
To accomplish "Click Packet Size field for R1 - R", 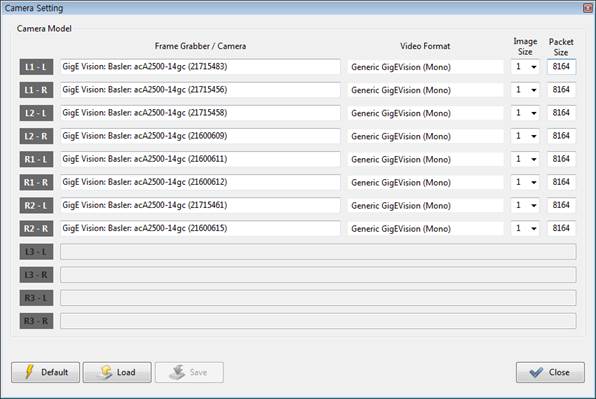I will [561, 182].
